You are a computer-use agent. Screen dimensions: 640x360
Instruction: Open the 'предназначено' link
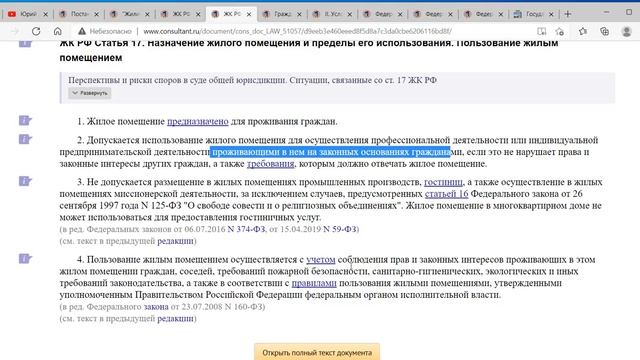[198, 121]
